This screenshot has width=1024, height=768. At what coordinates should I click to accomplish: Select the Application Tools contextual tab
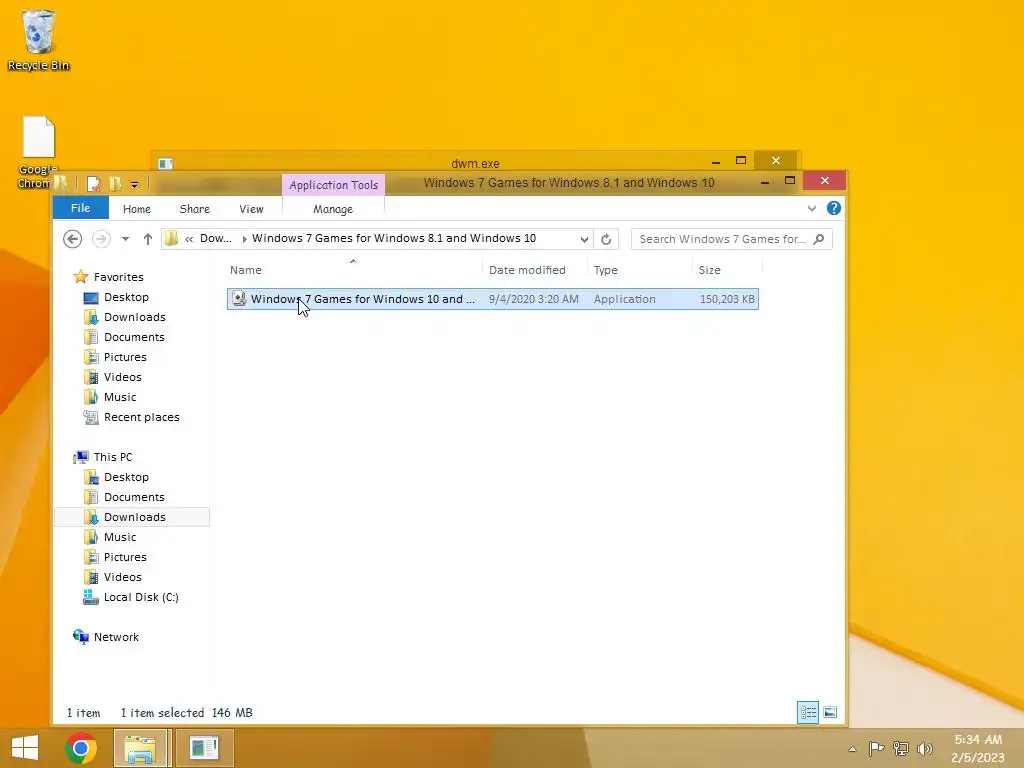coord(334,185)
